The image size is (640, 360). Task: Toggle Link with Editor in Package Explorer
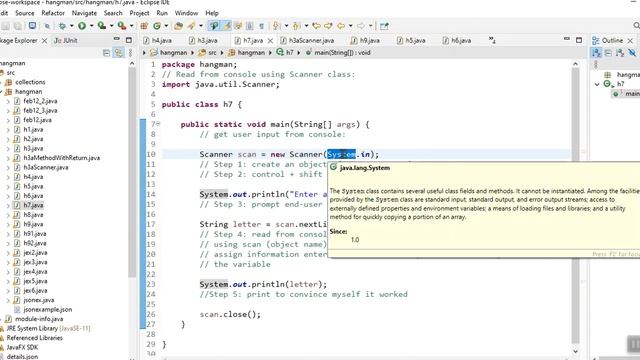[118, 53]
